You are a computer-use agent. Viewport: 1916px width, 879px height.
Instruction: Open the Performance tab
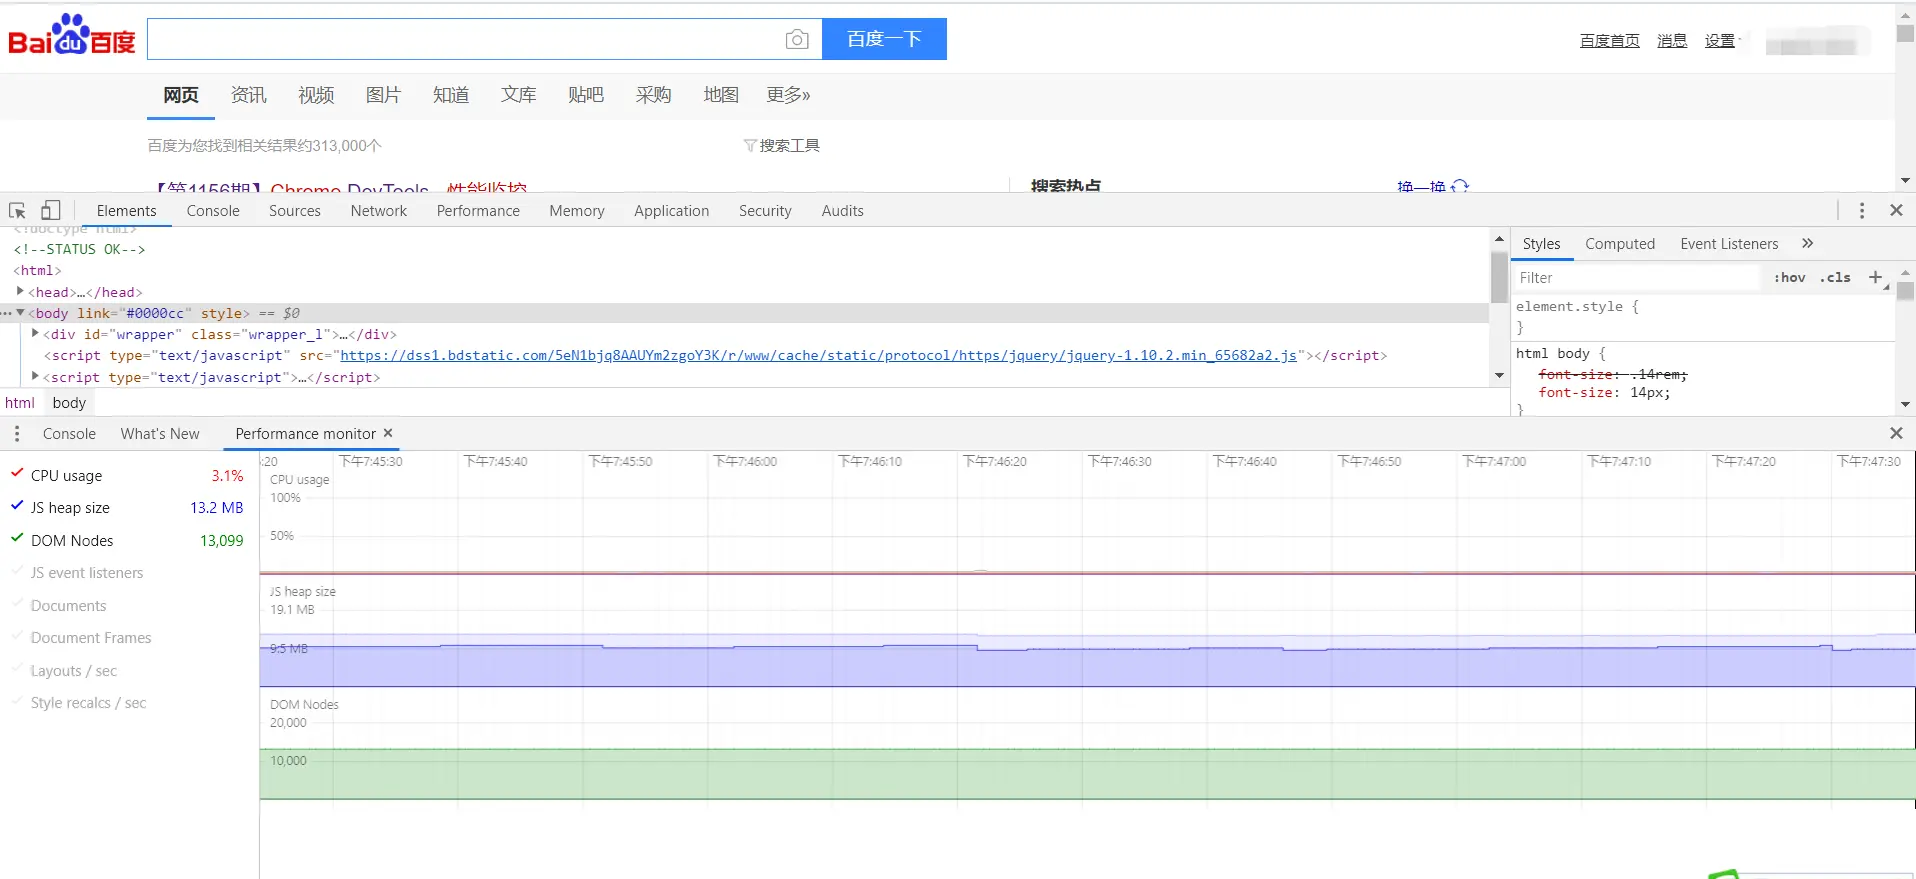click(x=478, y=210)
